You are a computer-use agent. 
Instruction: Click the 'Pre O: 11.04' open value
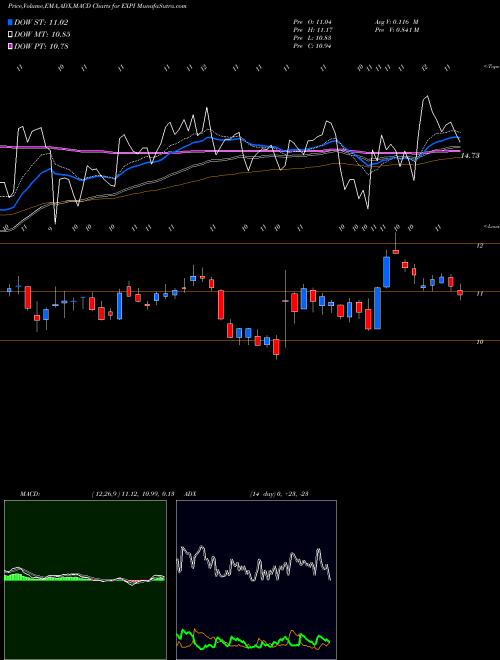(x=313, y=22)
